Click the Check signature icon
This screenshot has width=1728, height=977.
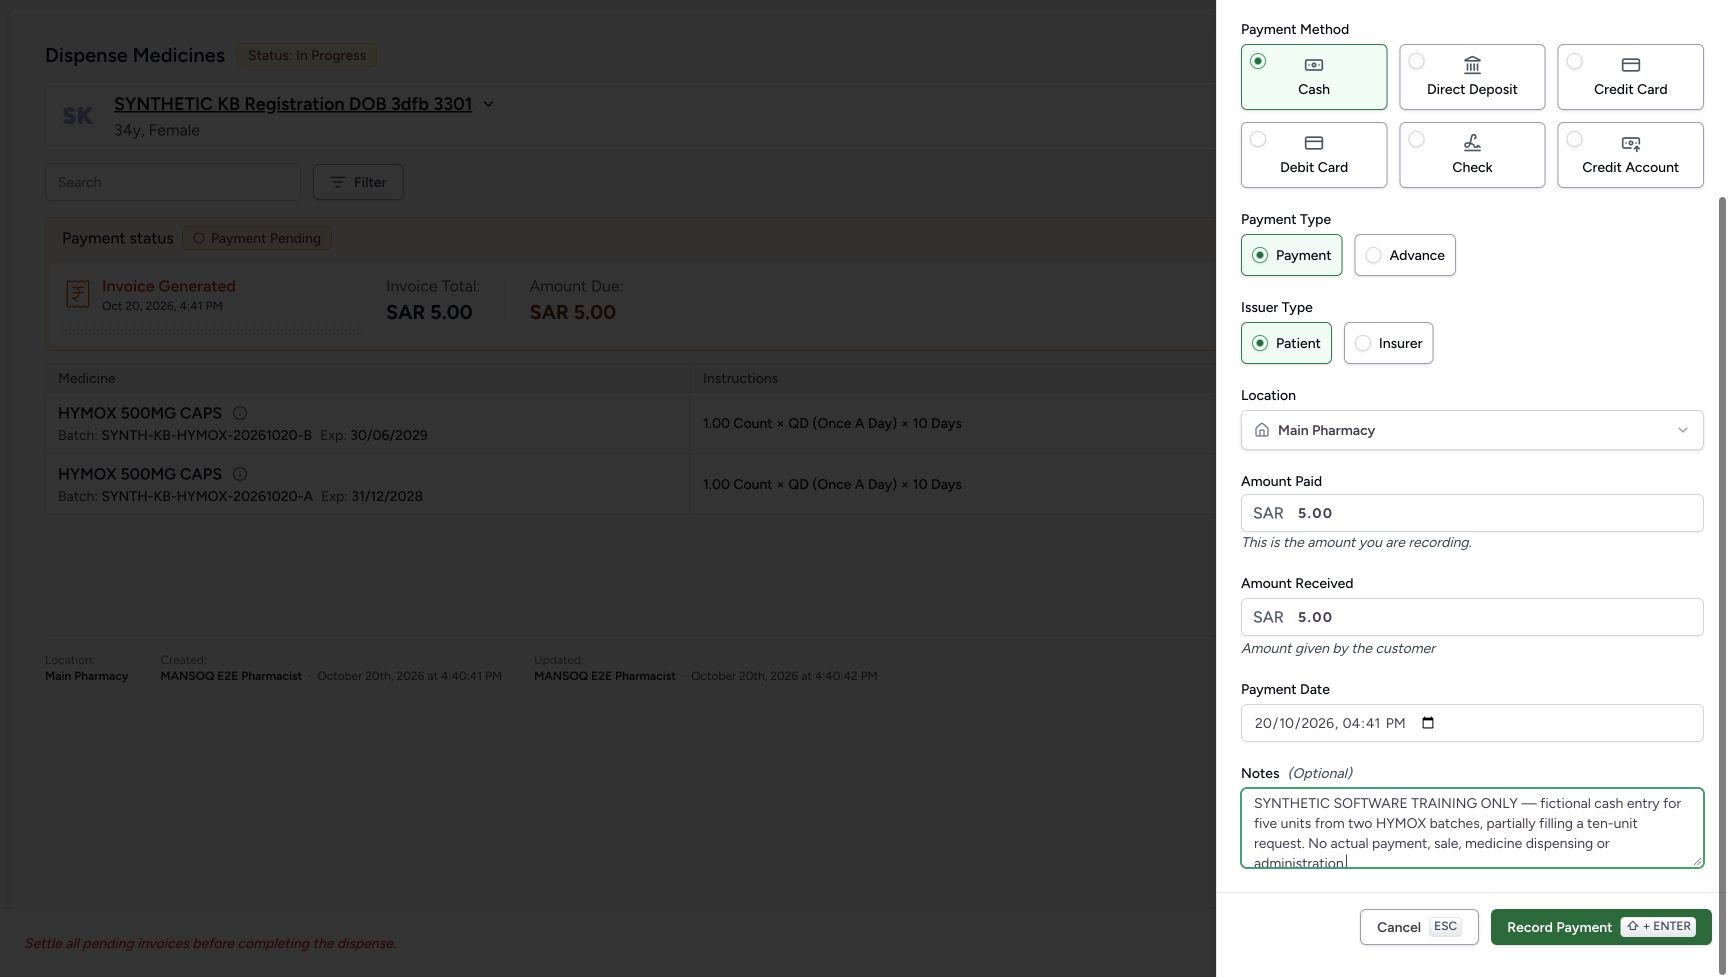click(1472, 143)
